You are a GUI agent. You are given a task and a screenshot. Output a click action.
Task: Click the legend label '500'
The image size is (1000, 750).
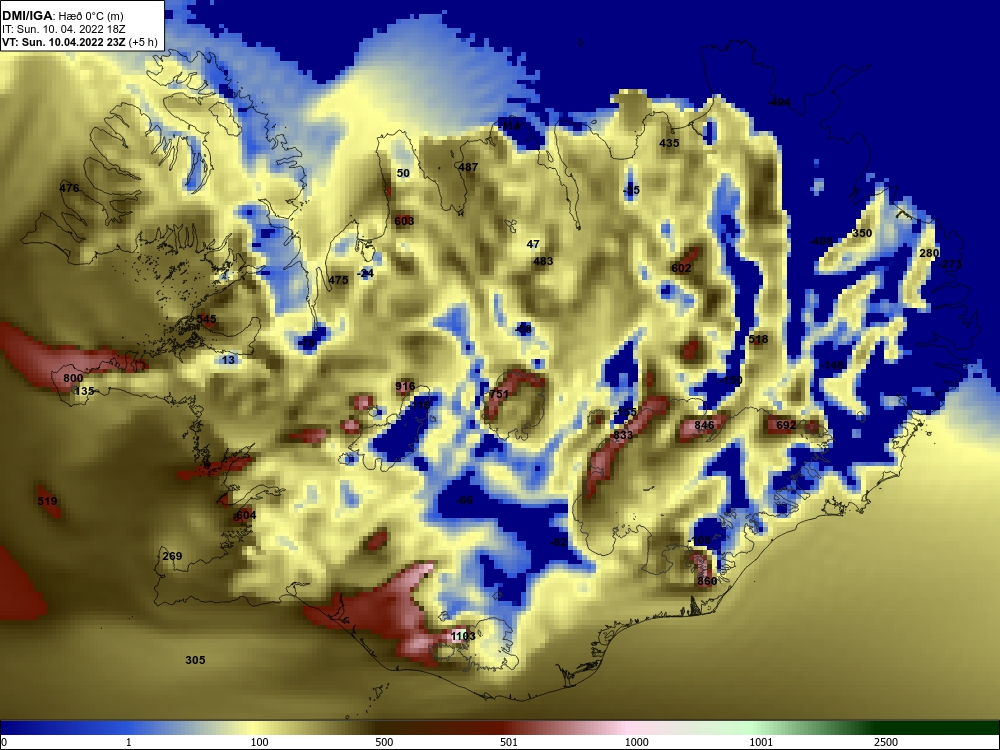[384, 742]
